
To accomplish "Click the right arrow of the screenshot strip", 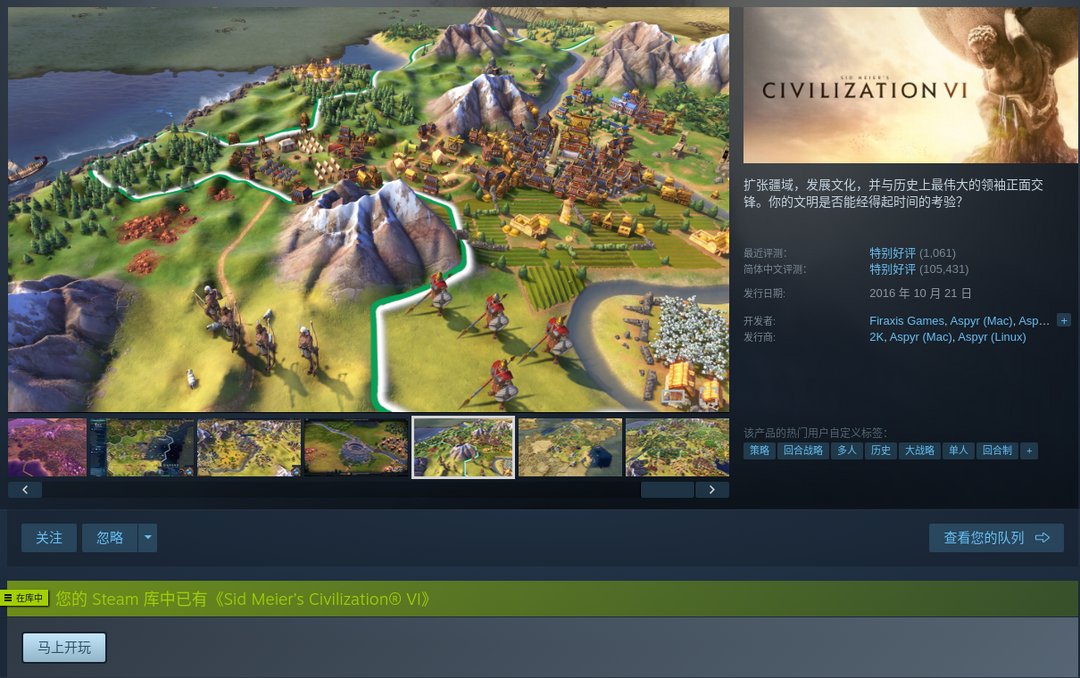I will pos(712,490).
